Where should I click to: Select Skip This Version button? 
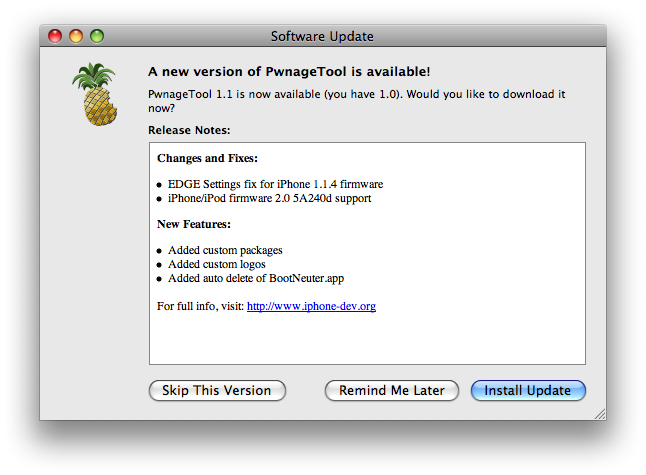[217, 391]
